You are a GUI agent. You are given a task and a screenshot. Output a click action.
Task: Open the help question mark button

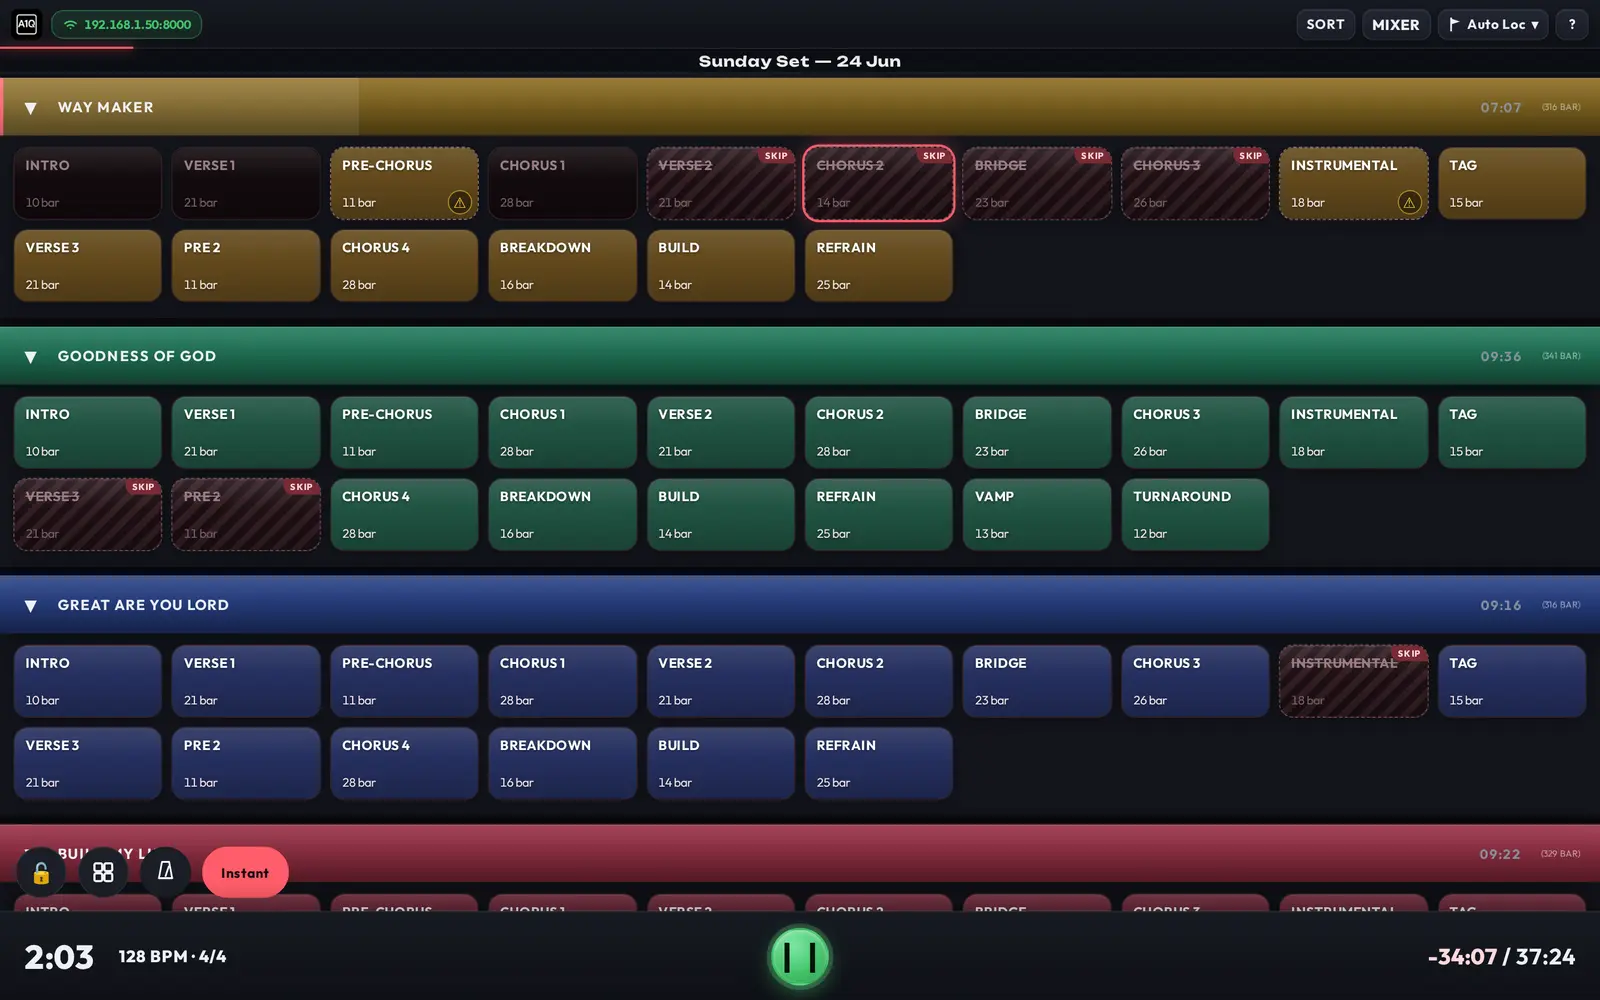click(1572, 24)
